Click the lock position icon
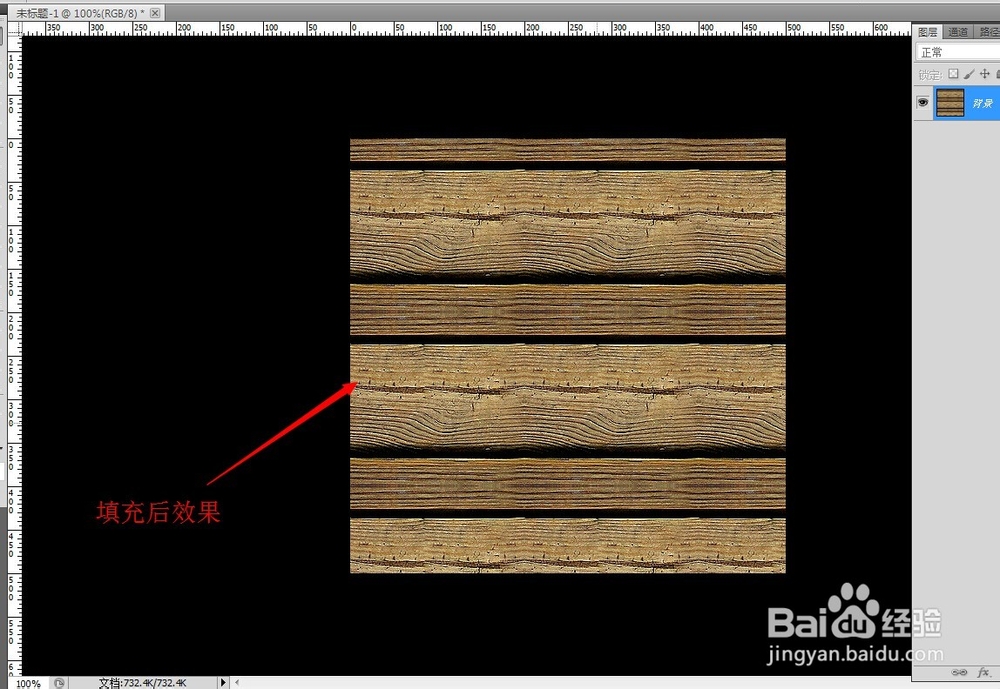This screenshot has width=1000, height=689. (985, 73)
